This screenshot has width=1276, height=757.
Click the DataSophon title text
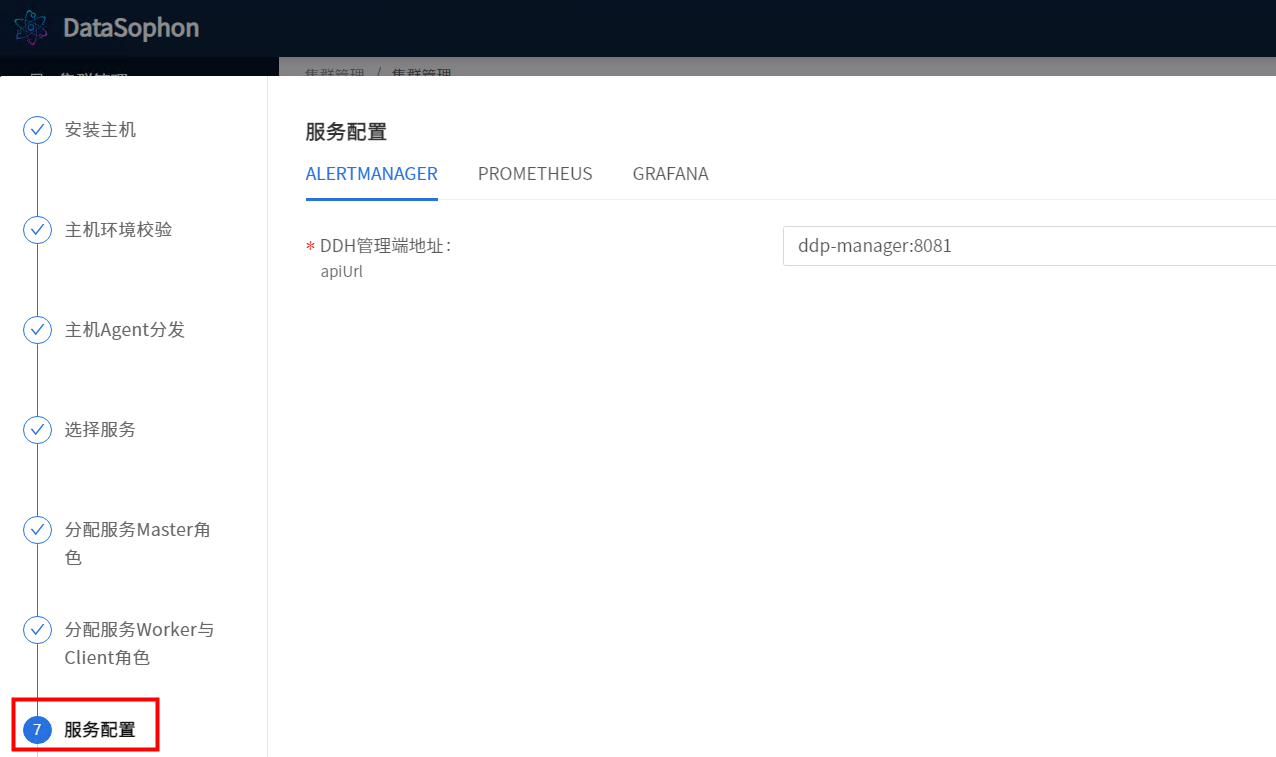tap(131, 28)
